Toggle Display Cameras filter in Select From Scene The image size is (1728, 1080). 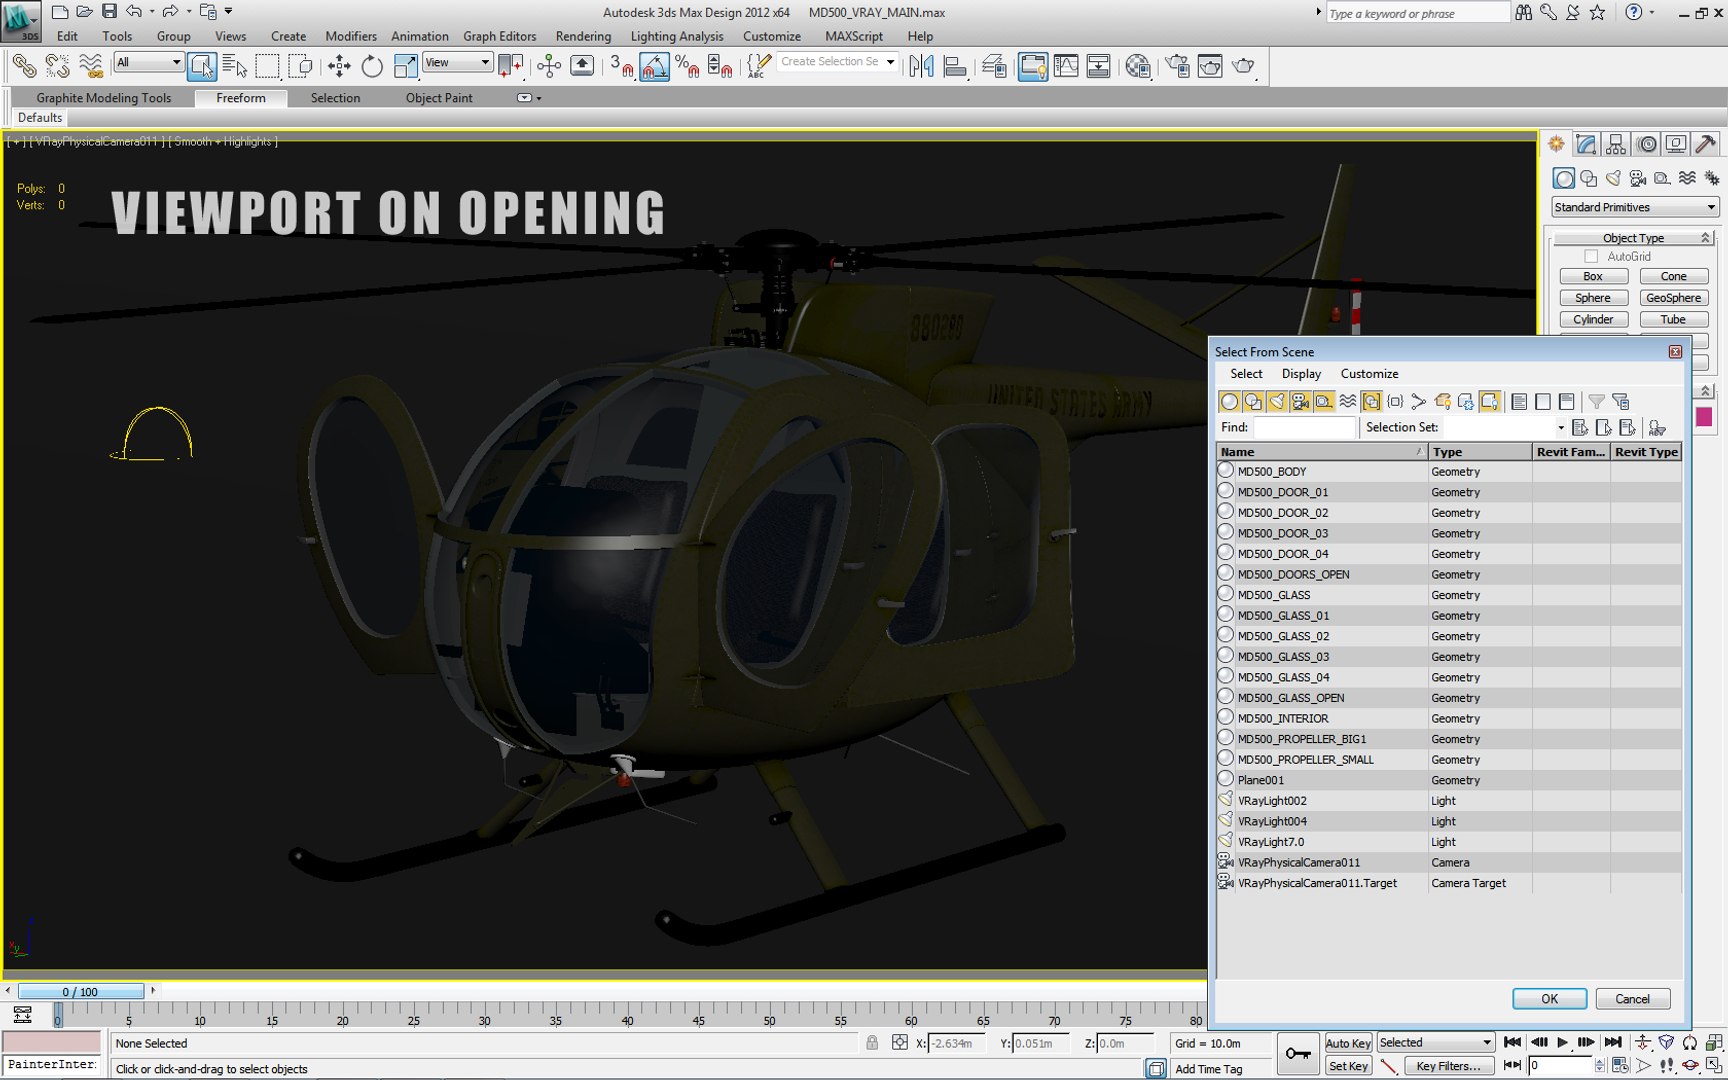1300,401
